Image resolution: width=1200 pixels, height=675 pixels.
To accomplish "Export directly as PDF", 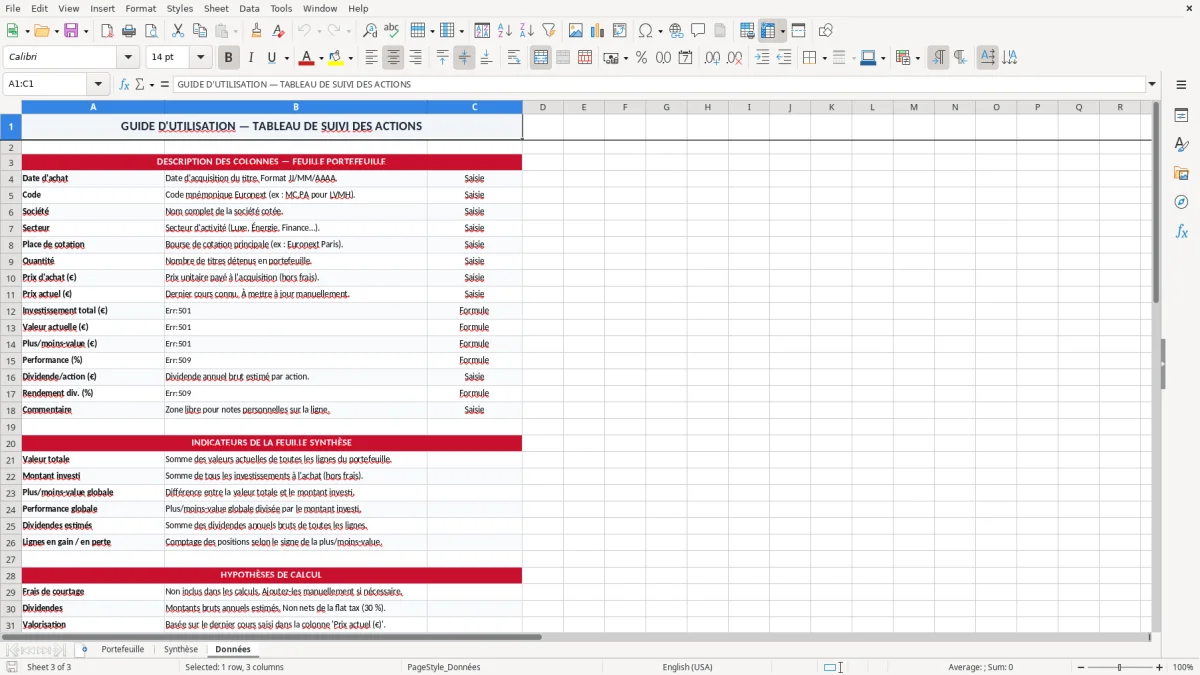I will coord(107,31).
